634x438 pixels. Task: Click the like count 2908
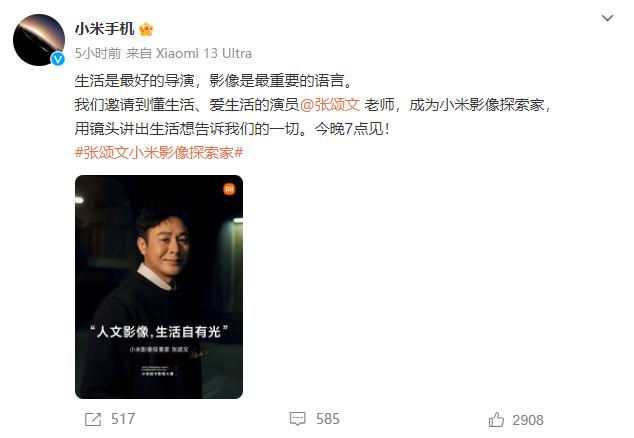click(x=528, y=420)
